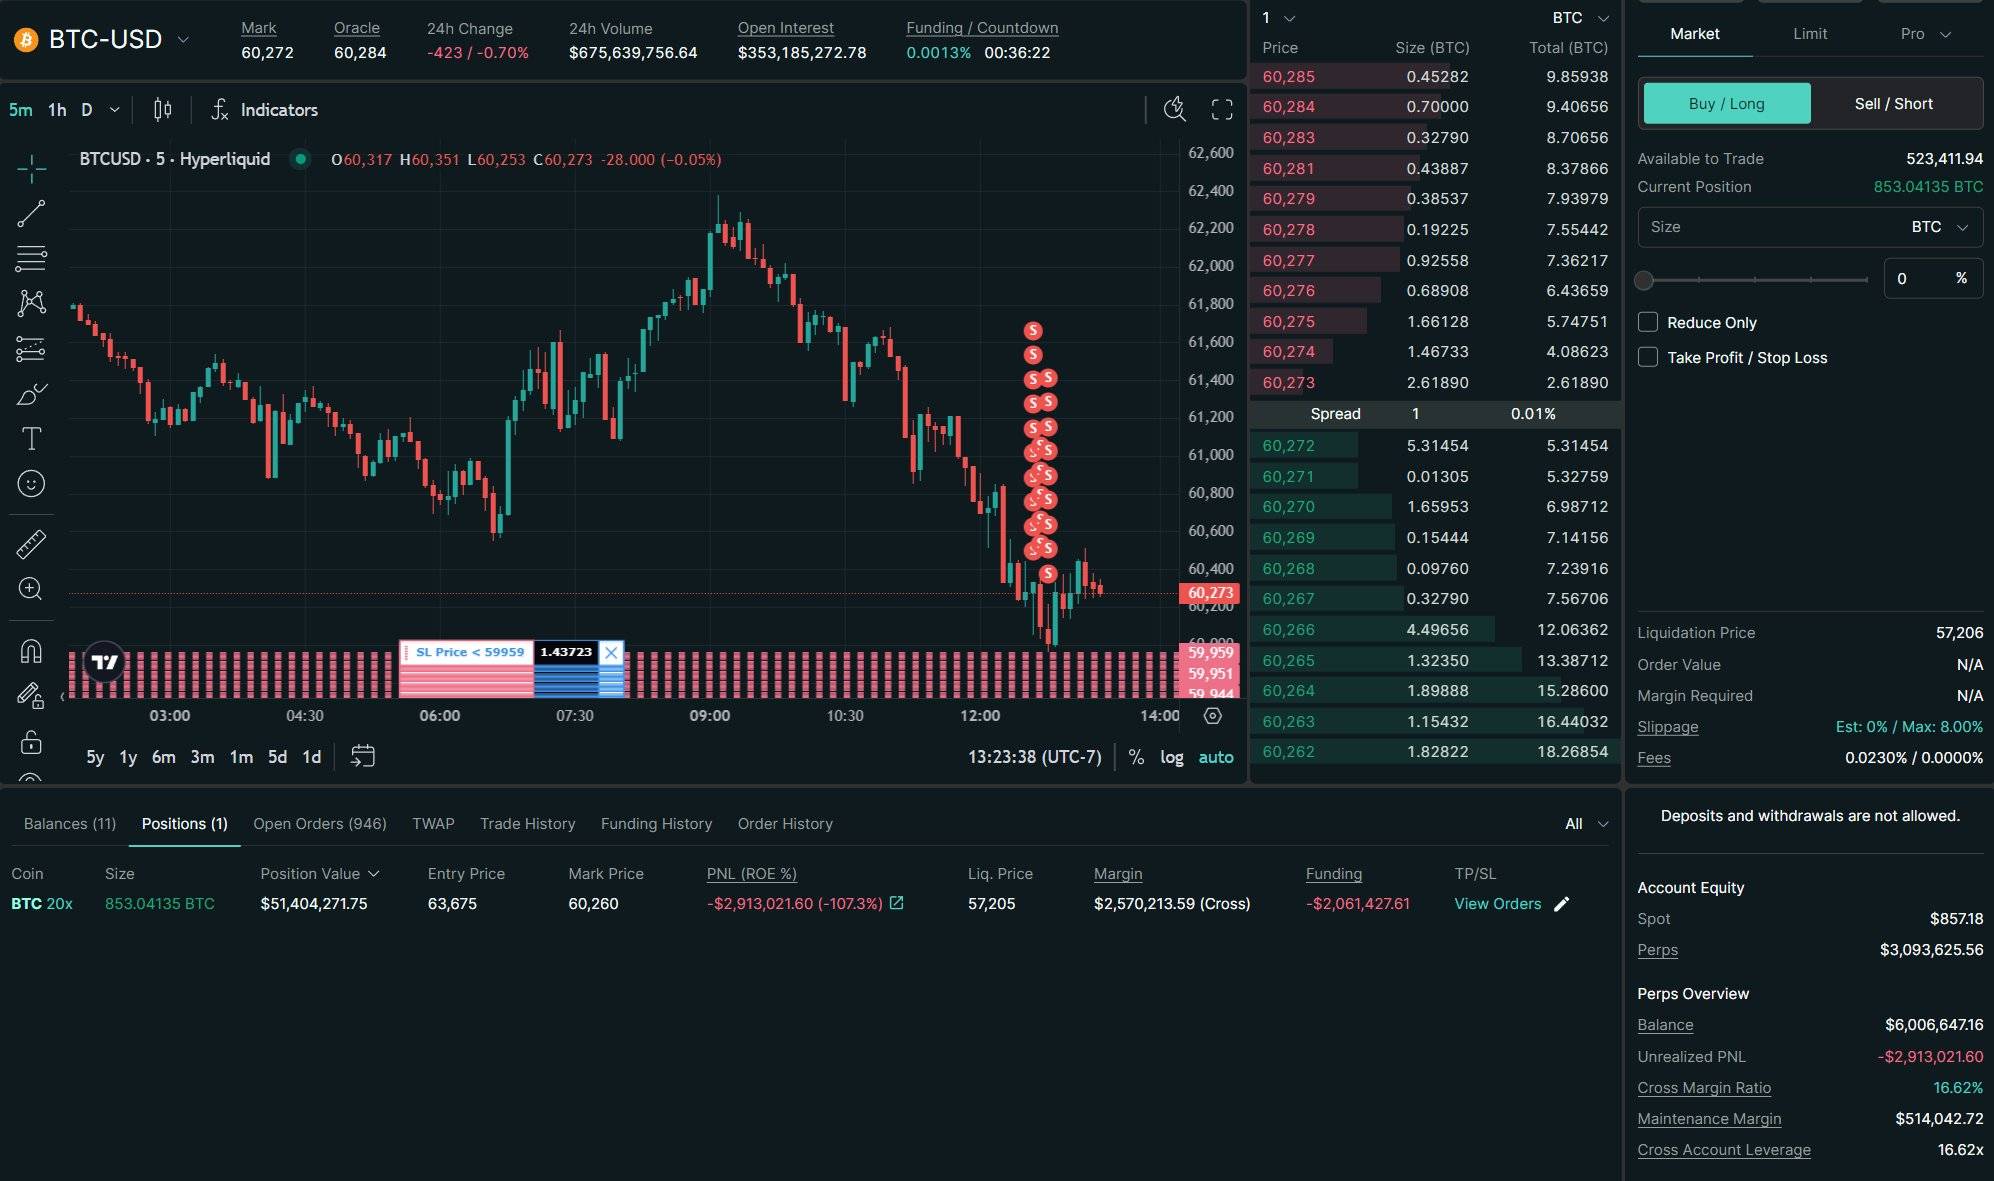This screenshot has width=1994, height=1181.
Task: Set chart range to 5y
Action: (95, 757)
